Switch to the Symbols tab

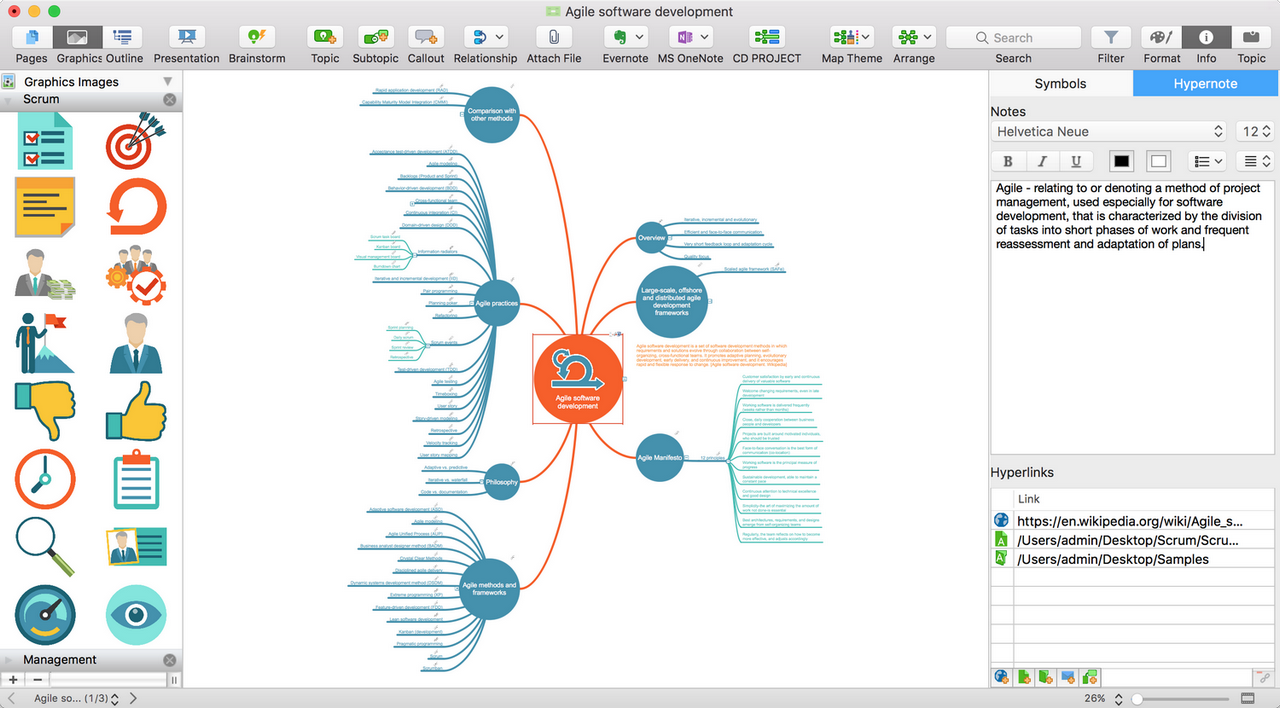1060,84
